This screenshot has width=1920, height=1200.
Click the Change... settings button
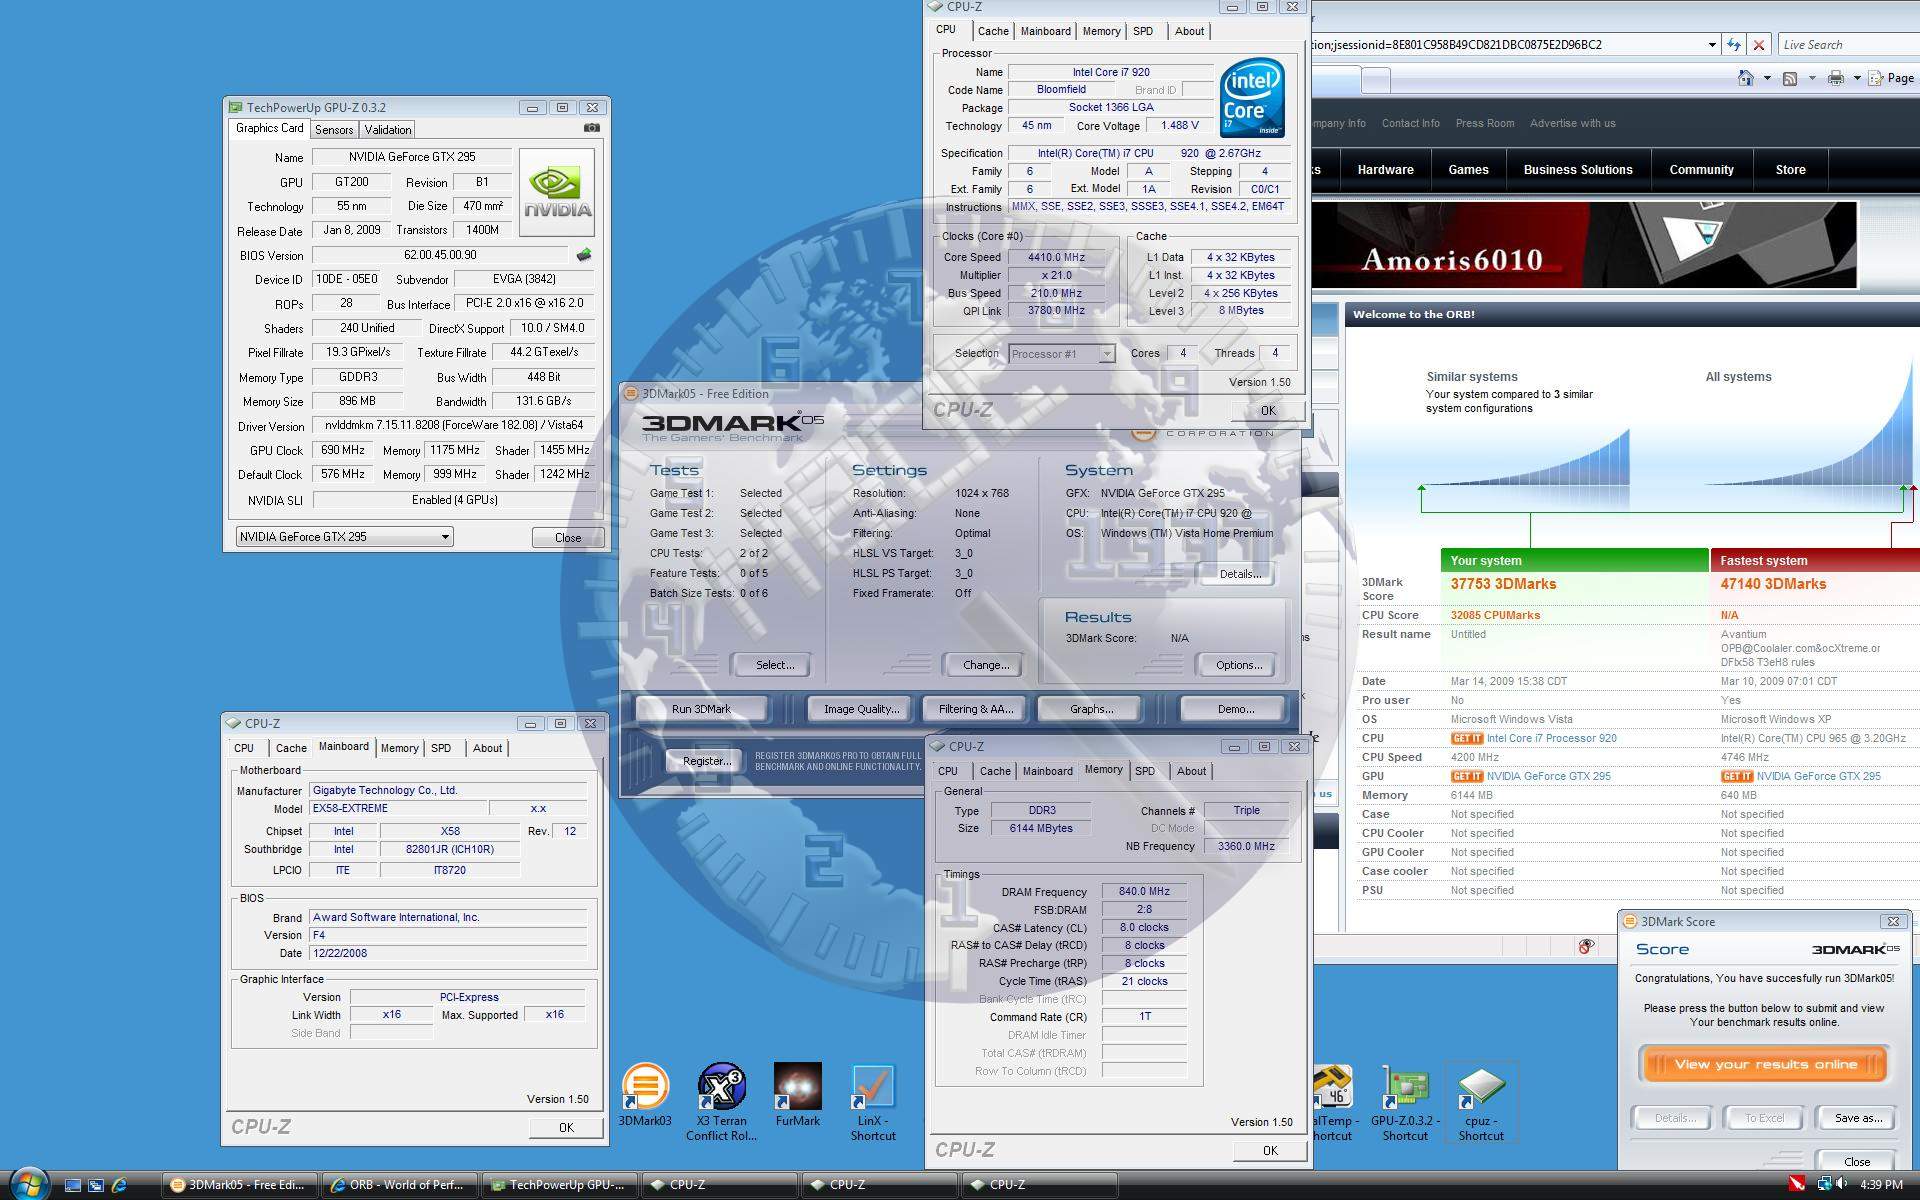pos(985,665)
